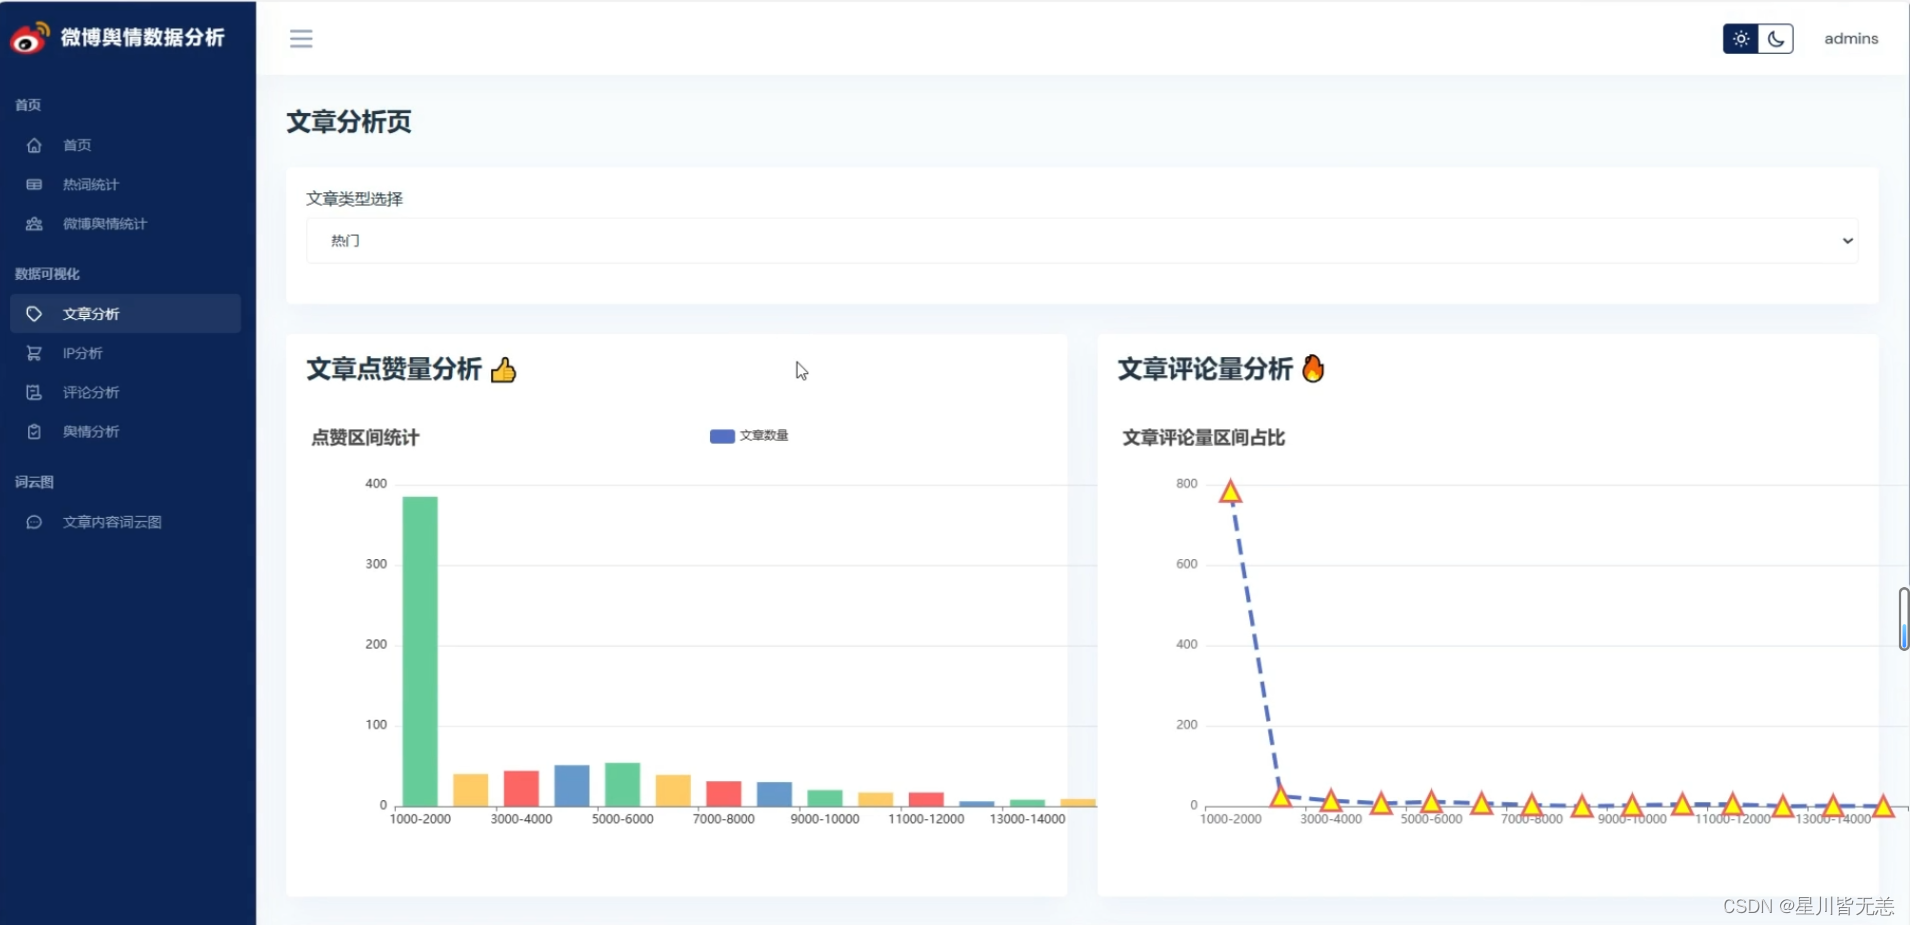Click the 13000-14000 label on bar chart
The width and height of the screenshot is (1910, 925).
click(1027, 819)
